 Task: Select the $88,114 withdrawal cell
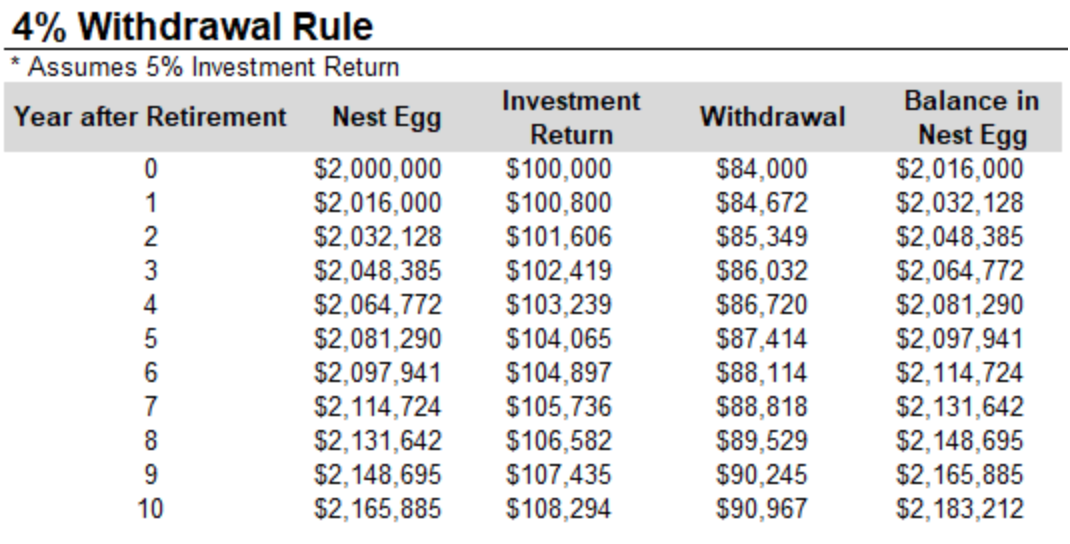tap(762, 373)
